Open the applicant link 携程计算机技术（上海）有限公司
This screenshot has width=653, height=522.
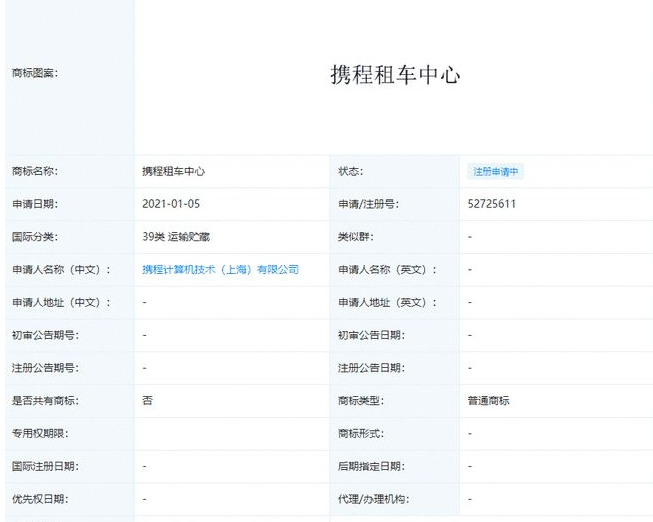click(x=220, y=270)
